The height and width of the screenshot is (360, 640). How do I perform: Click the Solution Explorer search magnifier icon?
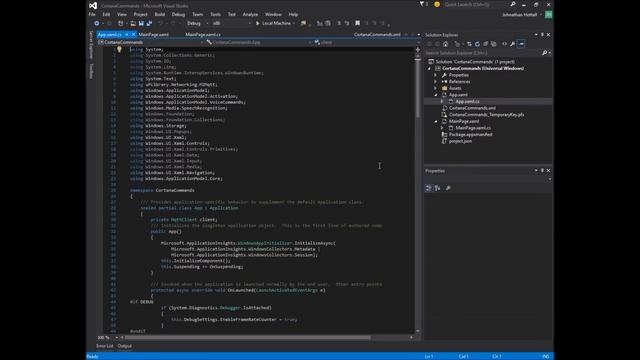coord(544,53)
